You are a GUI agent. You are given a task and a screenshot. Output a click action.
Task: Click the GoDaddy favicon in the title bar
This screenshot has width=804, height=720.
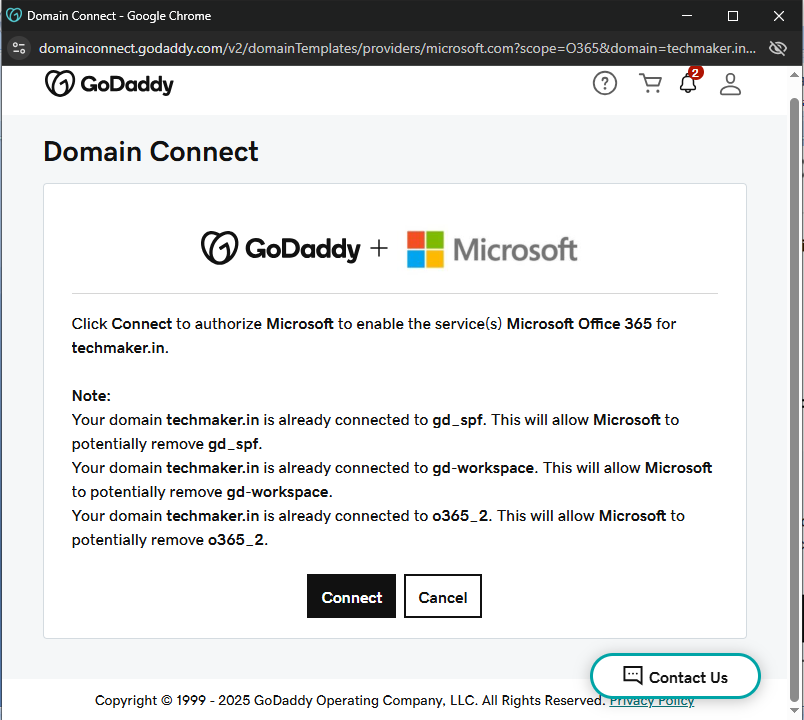coord(14,16)
